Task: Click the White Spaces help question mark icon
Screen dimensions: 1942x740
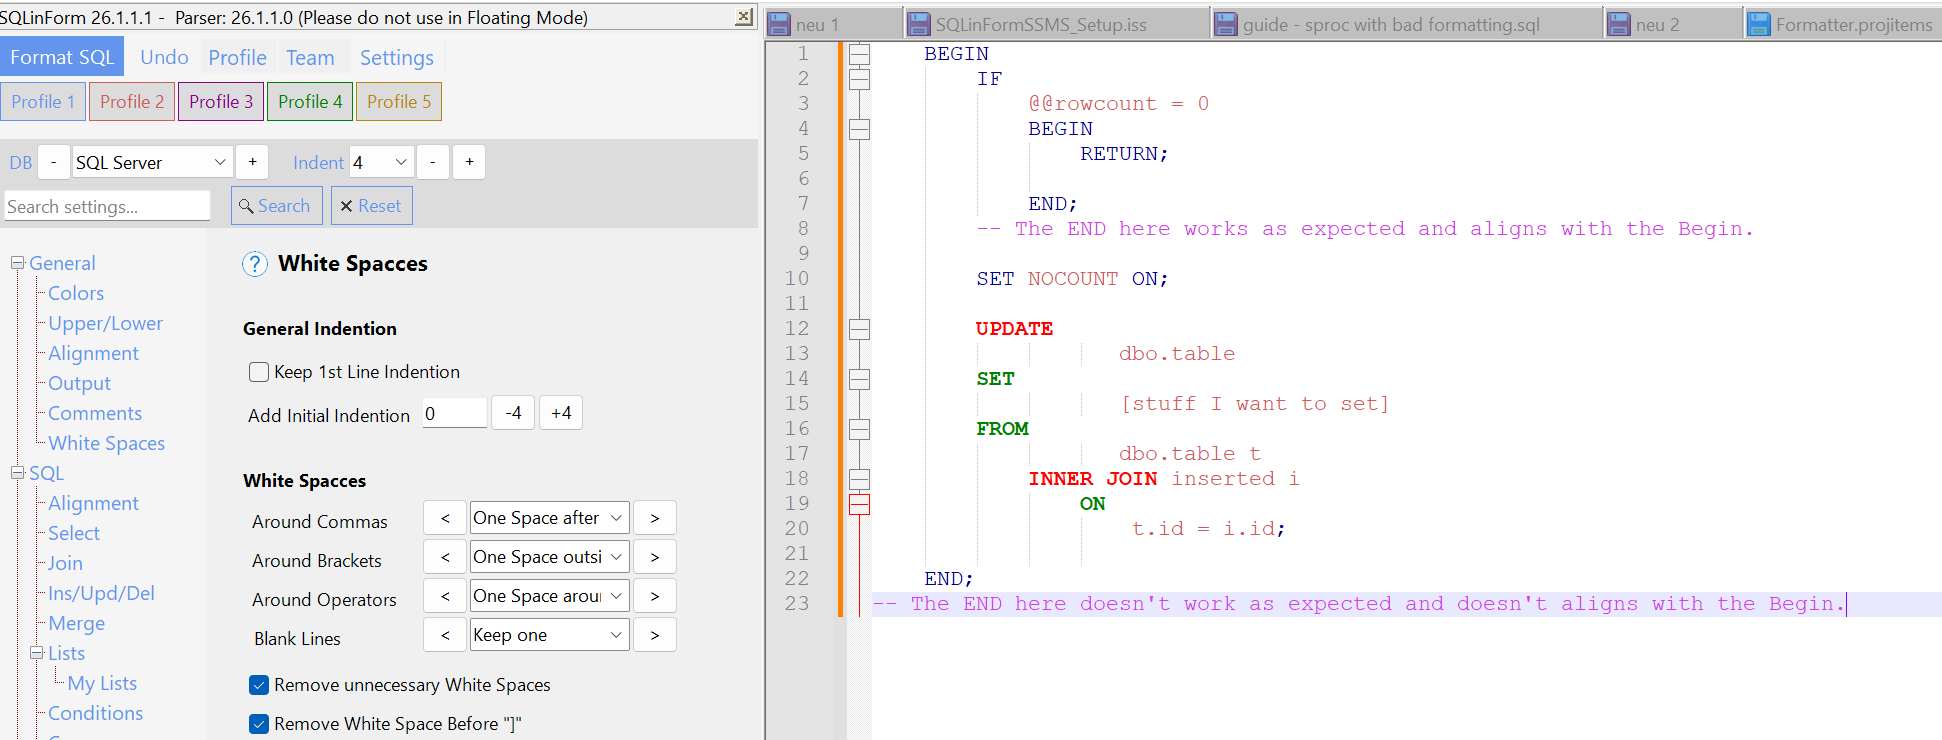Action: click(x=255, y=264)
